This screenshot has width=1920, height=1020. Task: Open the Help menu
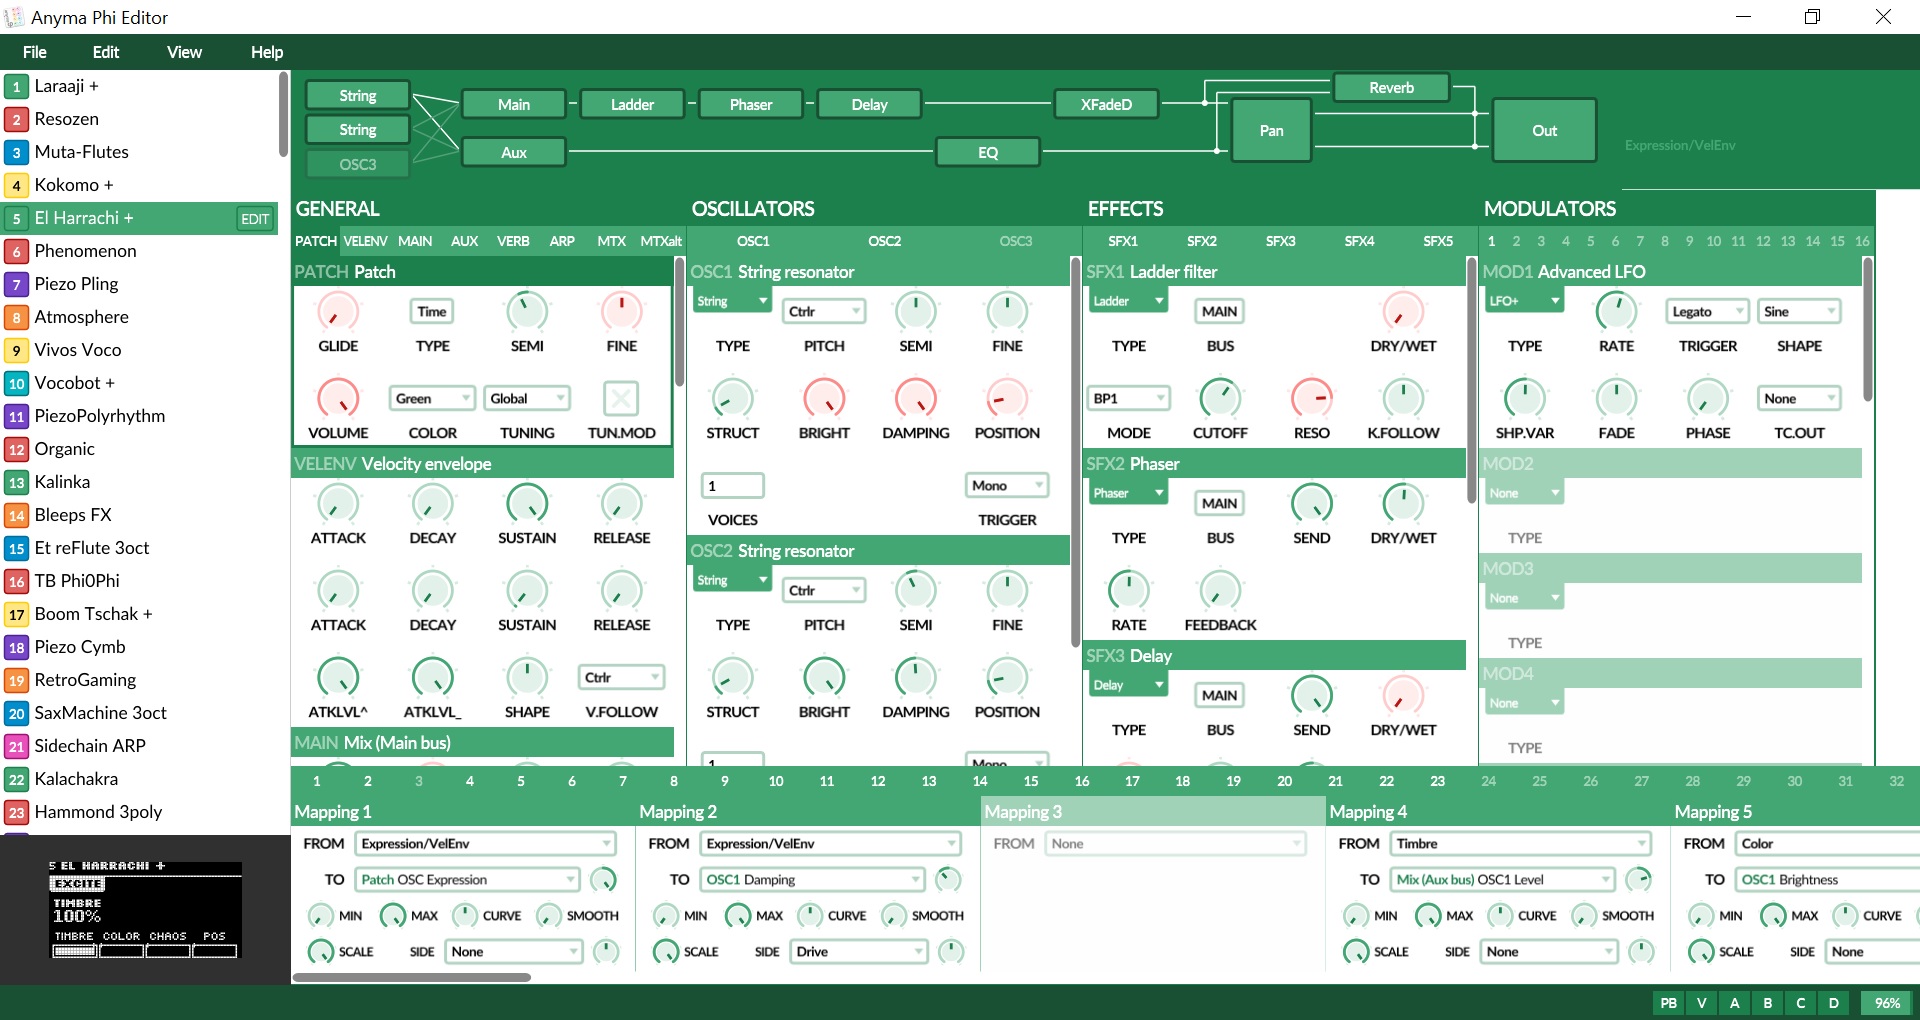pyautogui.click(x=267, y=52)
